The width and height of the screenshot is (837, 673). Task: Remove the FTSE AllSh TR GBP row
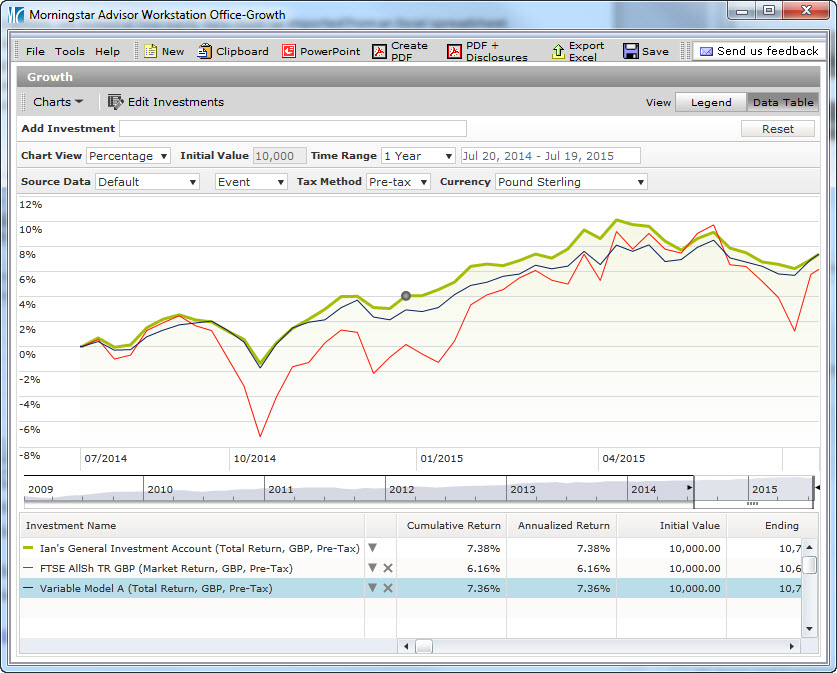point(388,568)
